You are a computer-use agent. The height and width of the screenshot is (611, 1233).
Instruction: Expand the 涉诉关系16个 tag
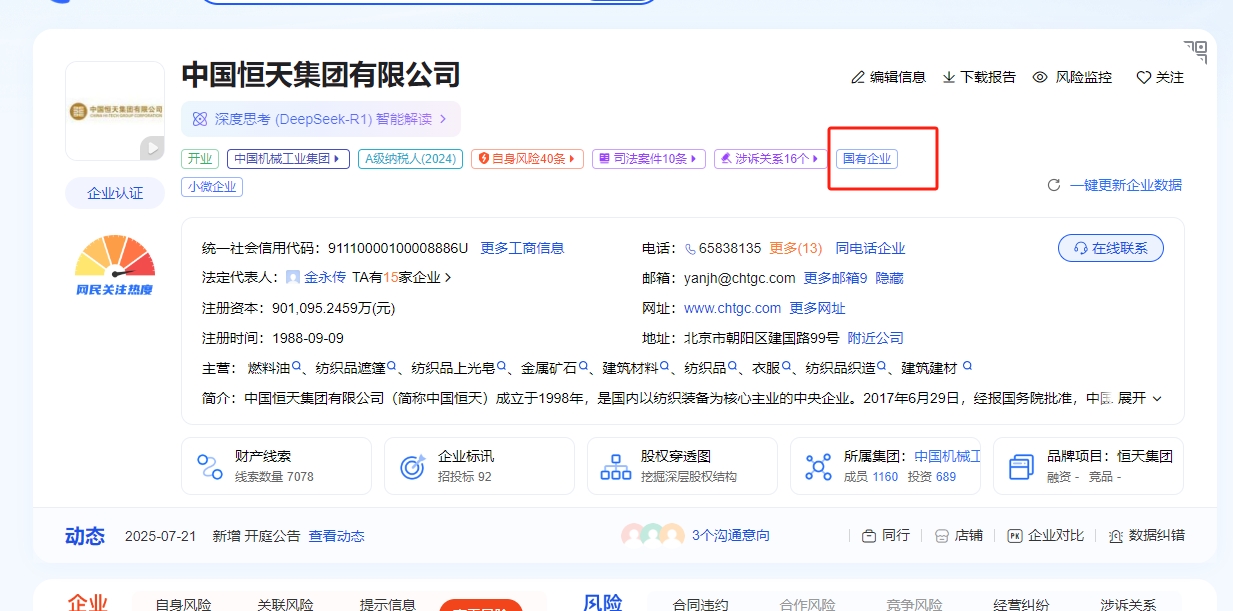click(x=770, y=158)
